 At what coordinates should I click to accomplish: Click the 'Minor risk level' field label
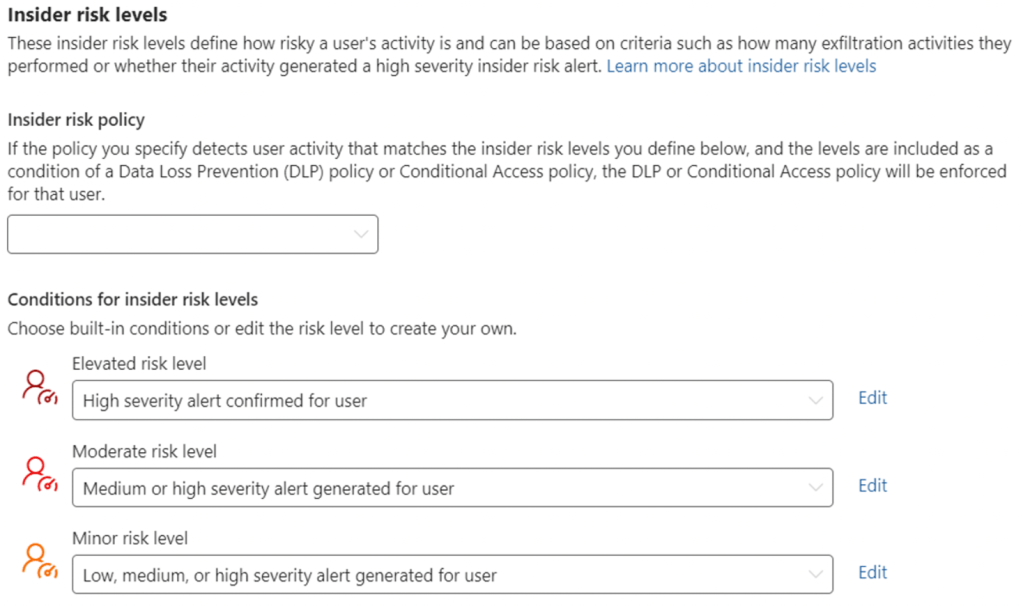[130, 539]
